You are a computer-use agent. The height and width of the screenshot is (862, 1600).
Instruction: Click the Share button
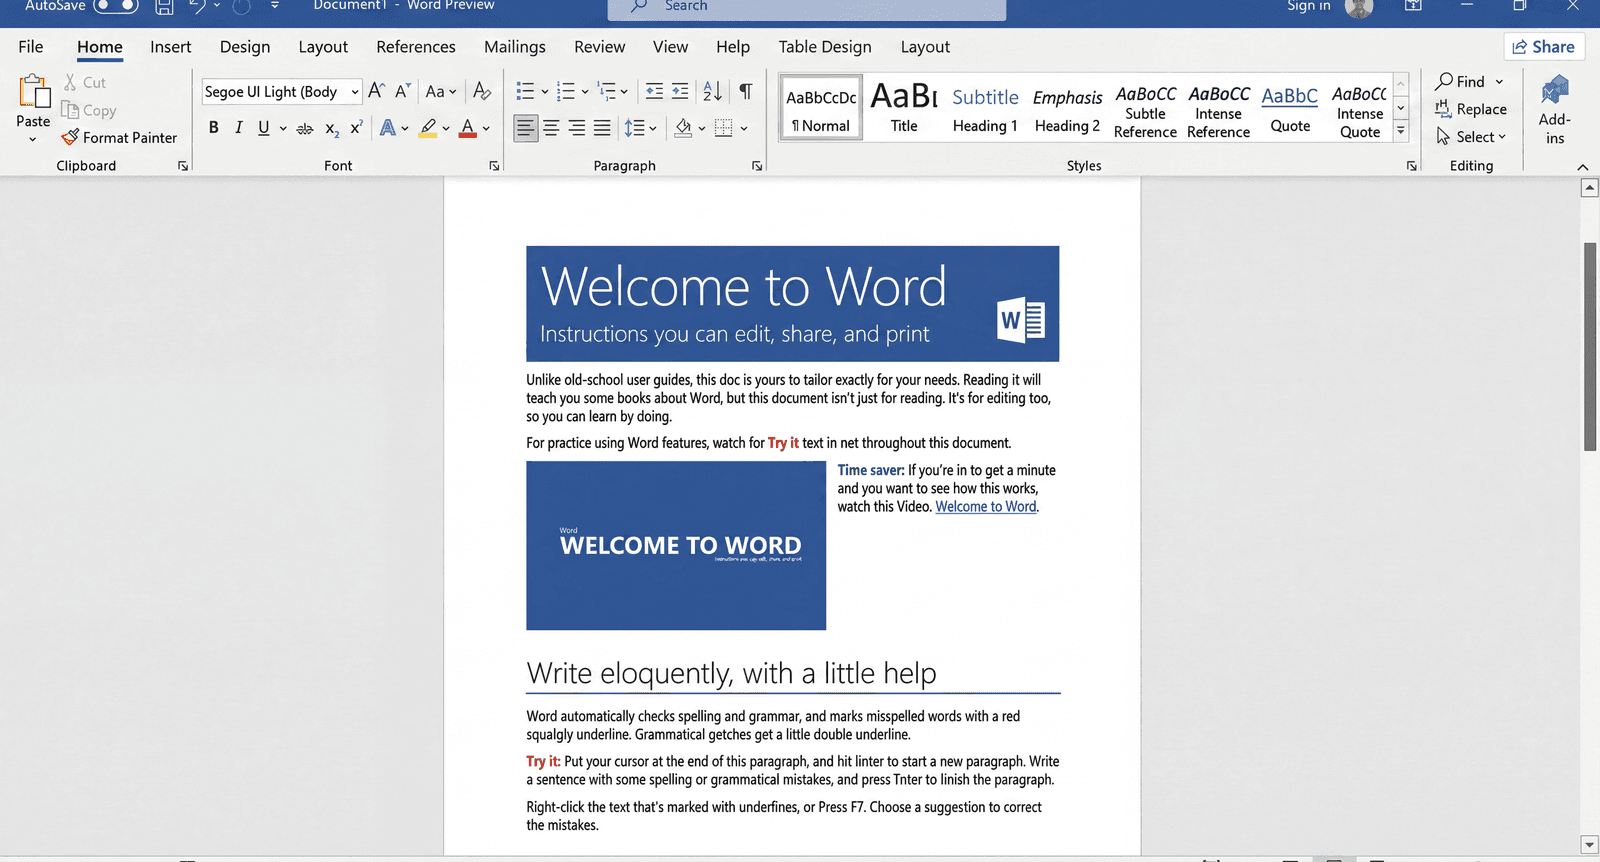coord(1543,47)
